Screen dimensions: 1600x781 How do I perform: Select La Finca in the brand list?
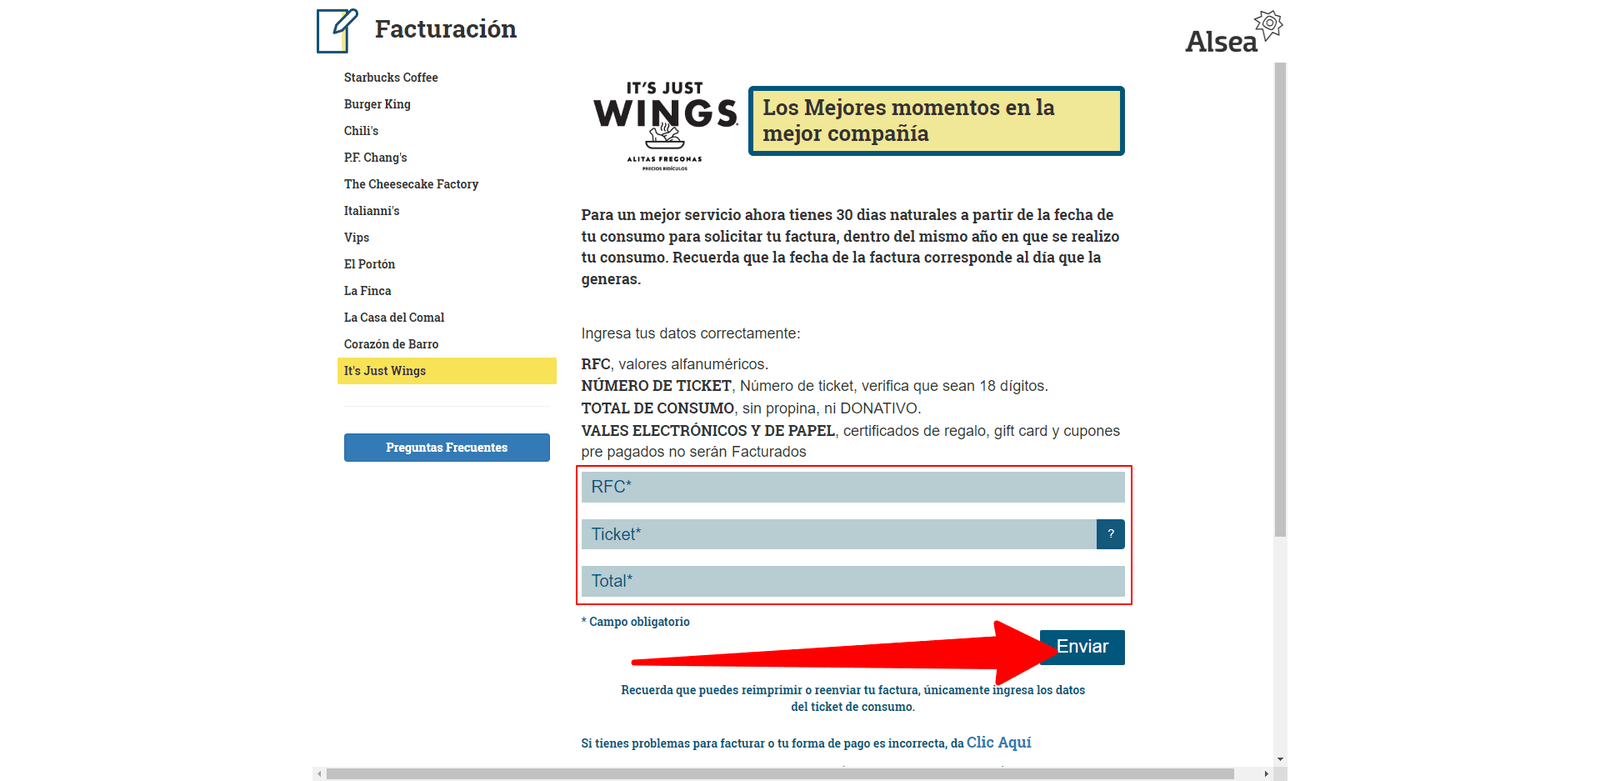[367, 291]
